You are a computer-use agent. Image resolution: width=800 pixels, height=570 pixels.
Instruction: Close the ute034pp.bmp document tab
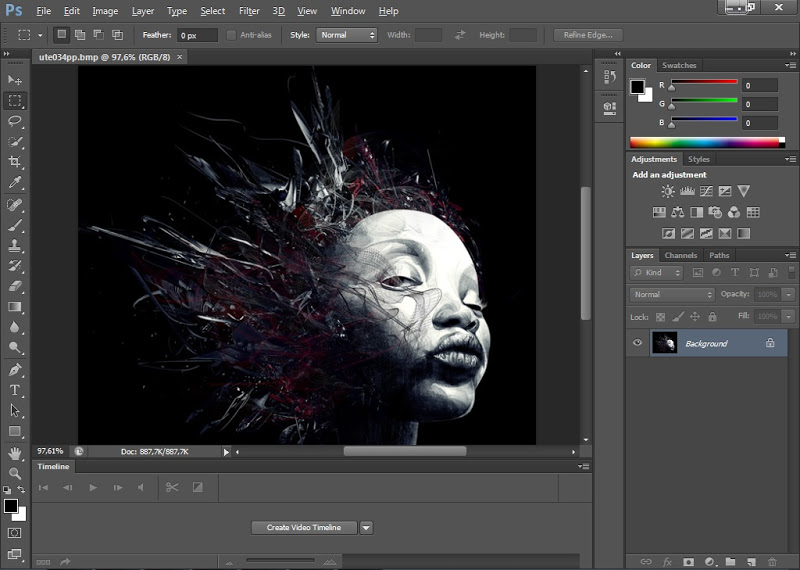tap(180, 57)
